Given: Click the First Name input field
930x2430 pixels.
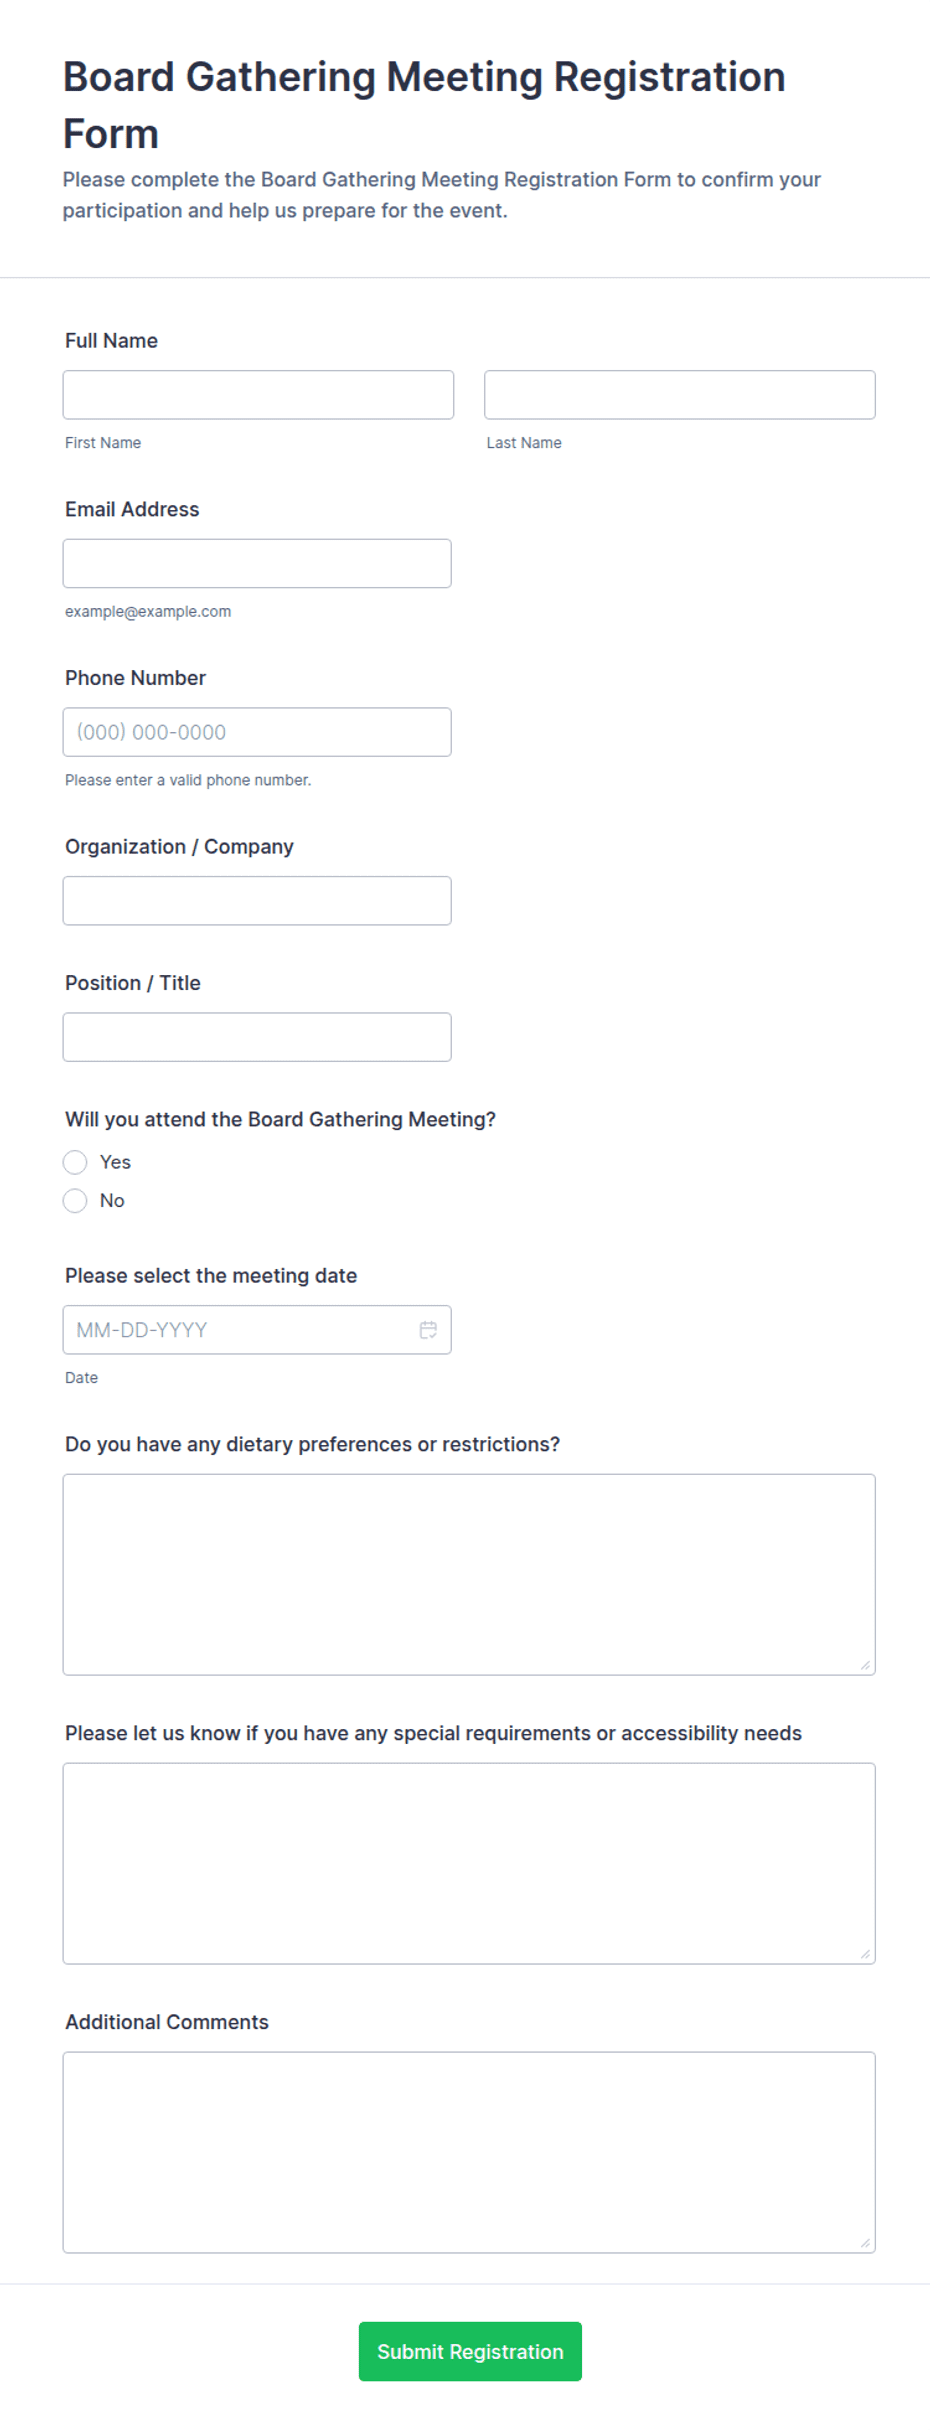Looking at the screenshot, I should pos(258,395).
